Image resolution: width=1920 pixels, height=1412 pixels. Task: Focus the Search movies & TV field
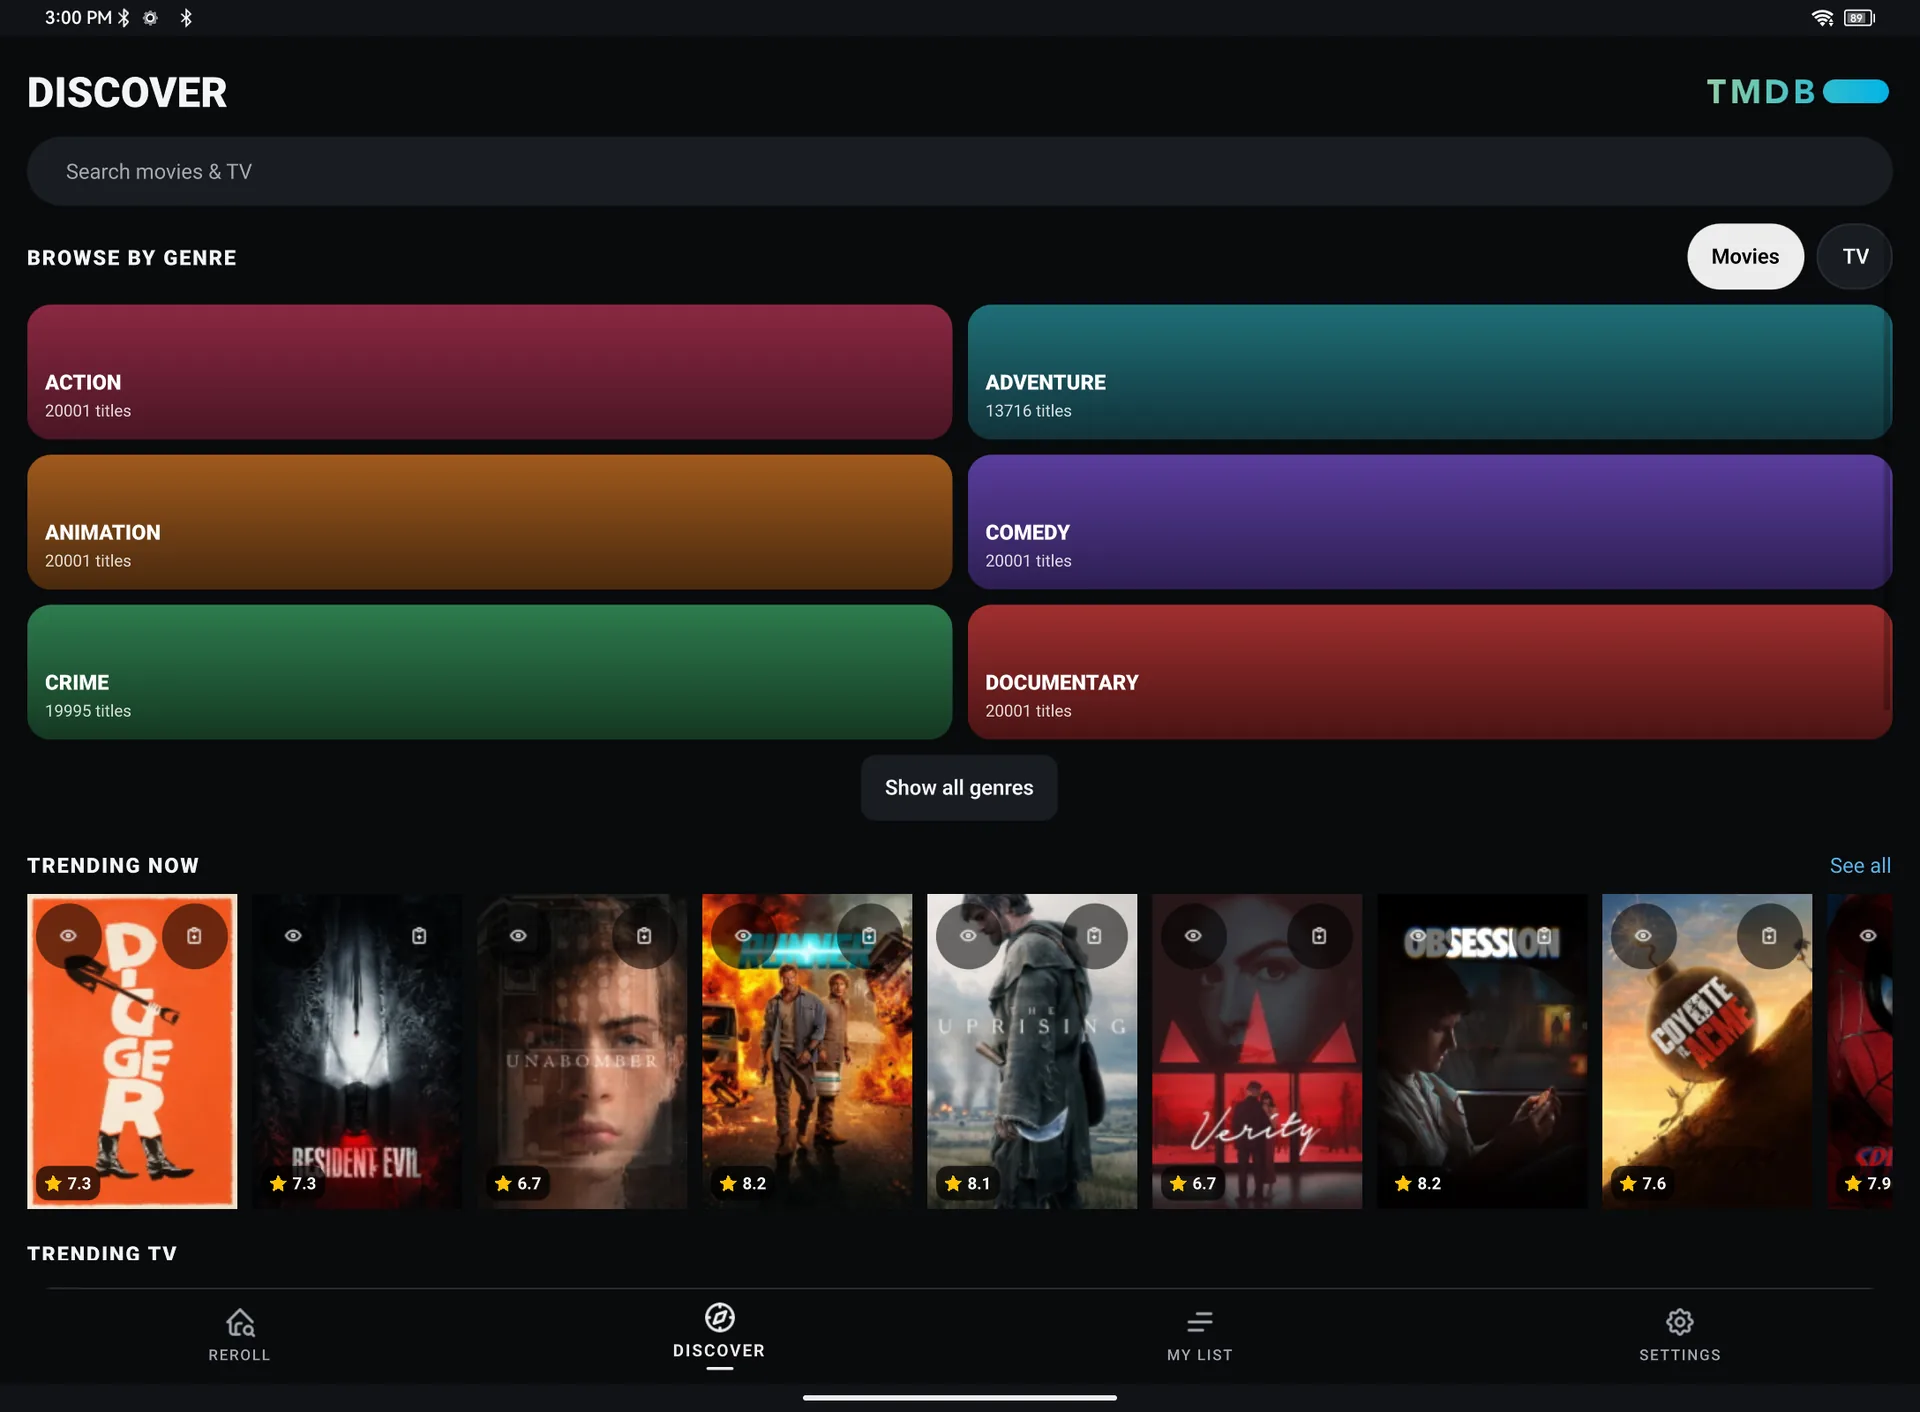click(x=959, y=172)
